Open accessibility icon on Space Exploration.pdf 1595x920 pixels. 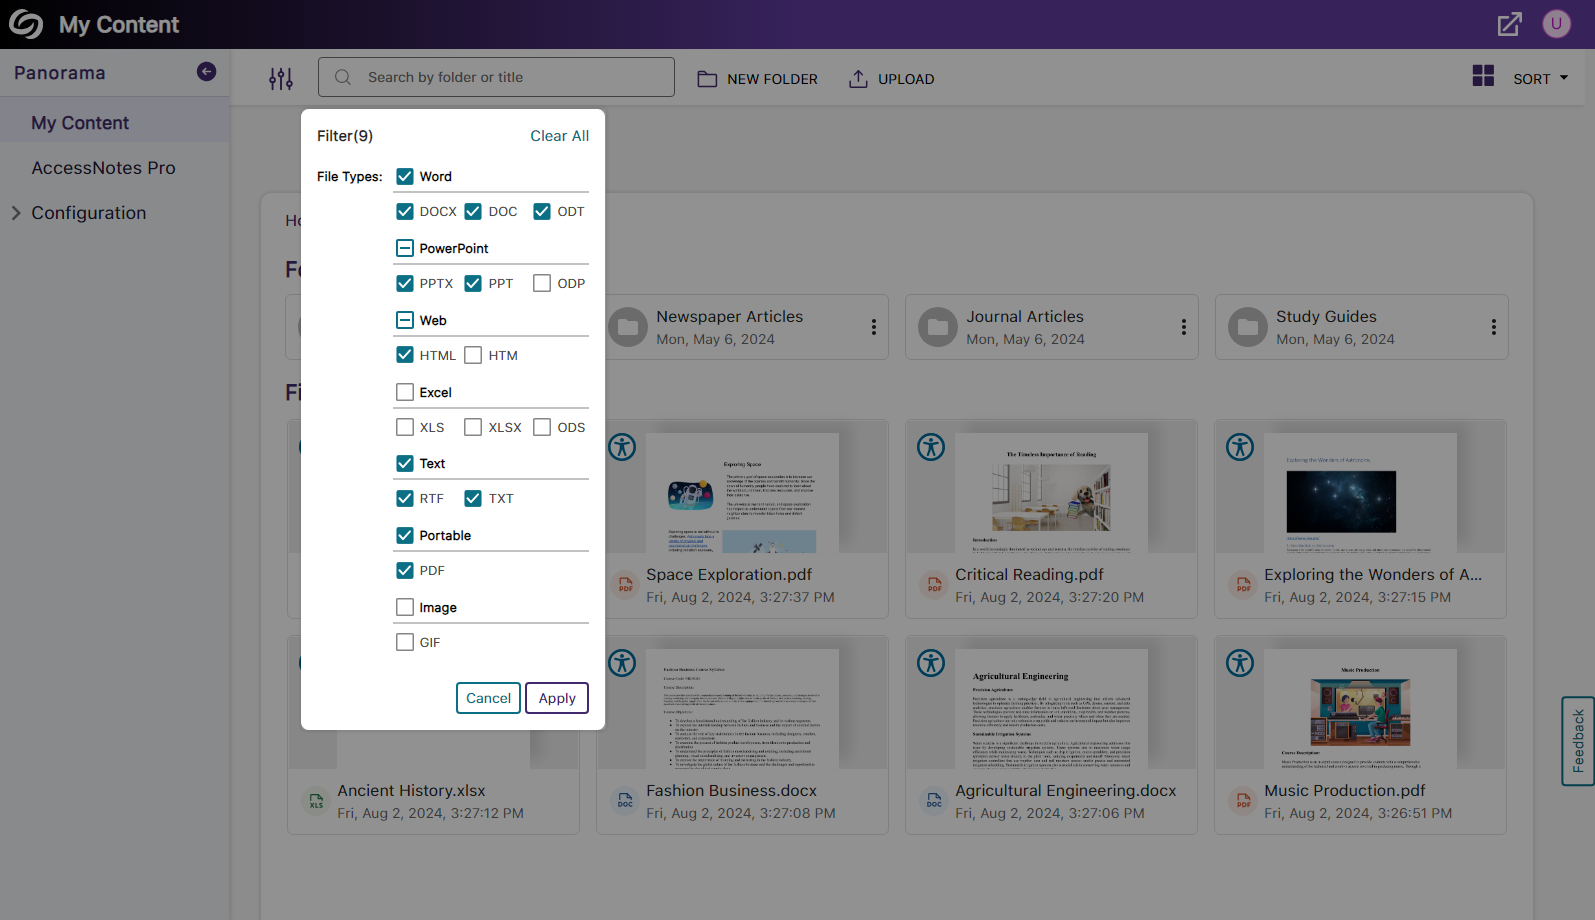click(622, 447)
